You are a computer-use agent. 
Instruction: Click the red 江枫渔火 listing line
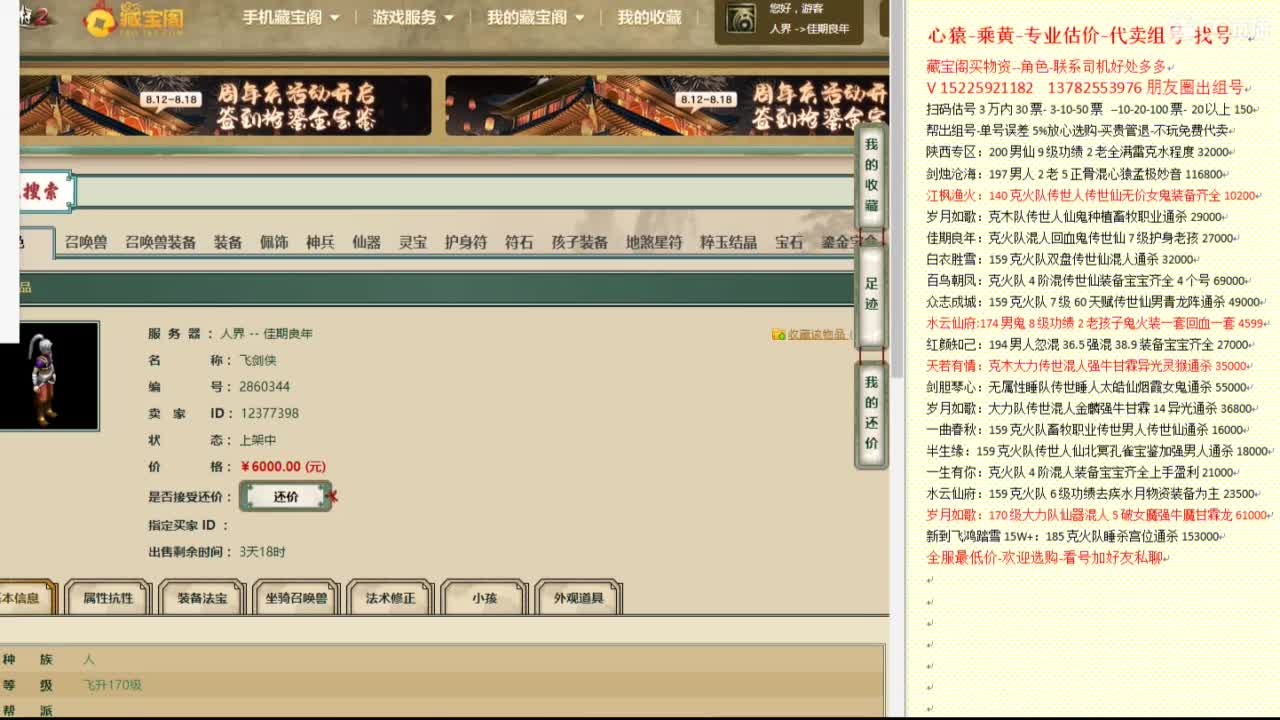tap(1093, 196)
